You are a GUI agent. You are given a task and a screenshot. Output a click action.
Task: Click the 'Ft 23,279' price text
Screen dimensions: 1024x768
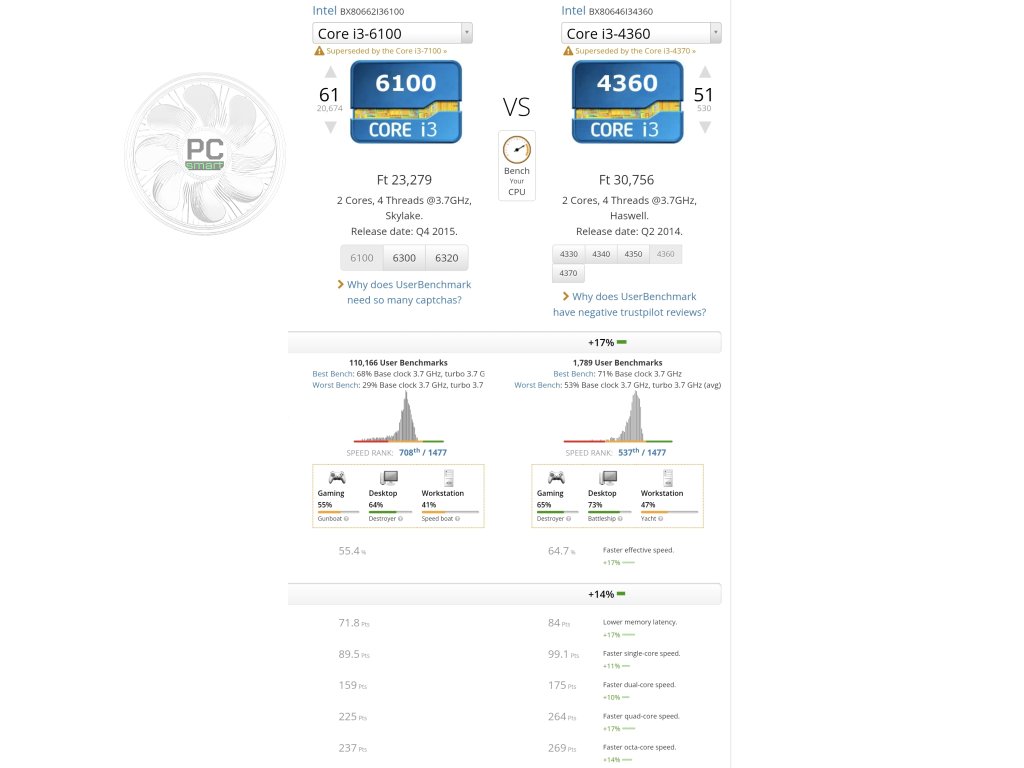[x=404, y=180]
